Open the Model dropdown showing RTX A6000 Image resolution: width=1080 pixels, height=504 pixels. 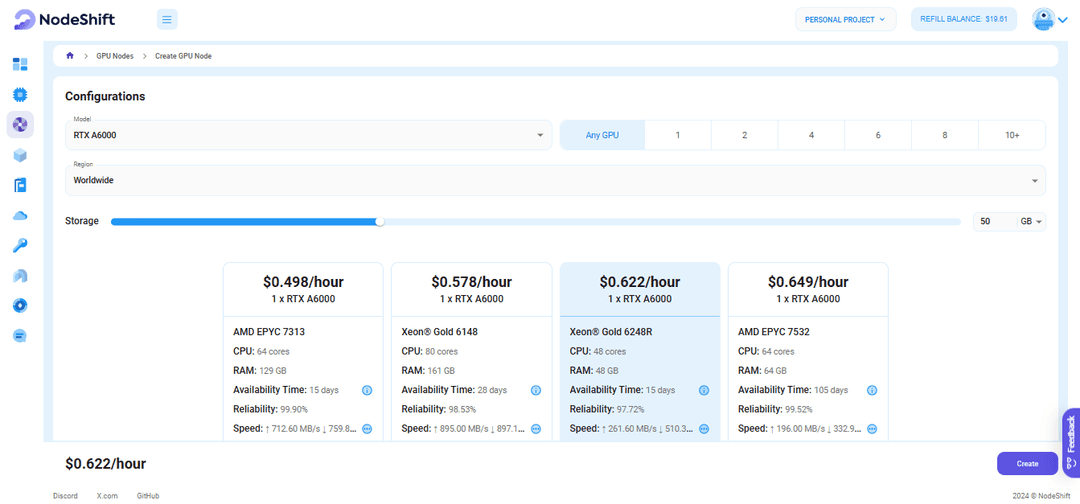tap(309, 135)
